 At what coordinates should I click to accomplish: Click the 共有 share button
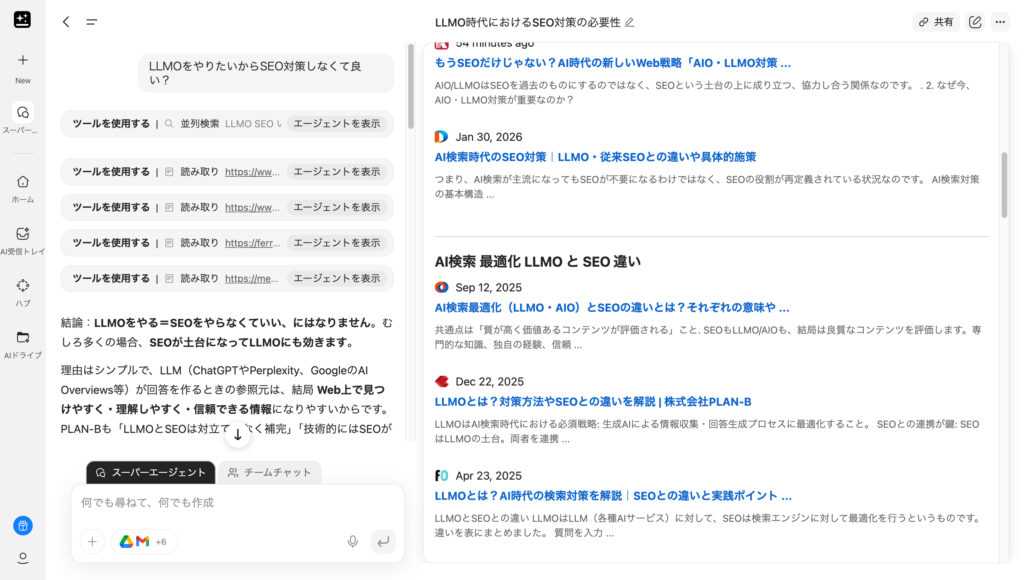pyautogui.click(x=935, y=22)
